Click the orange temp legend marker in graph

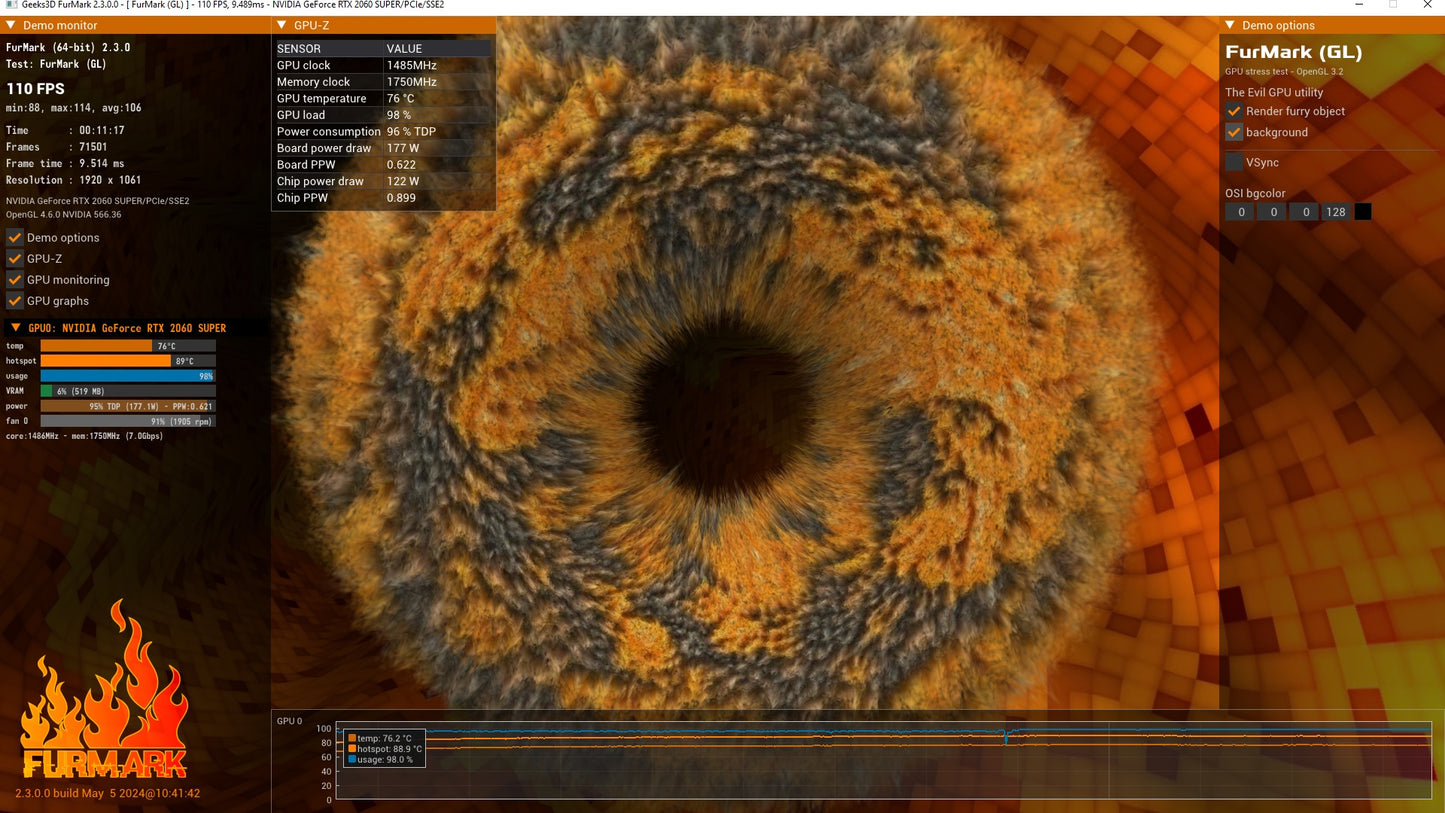point(352,738)
